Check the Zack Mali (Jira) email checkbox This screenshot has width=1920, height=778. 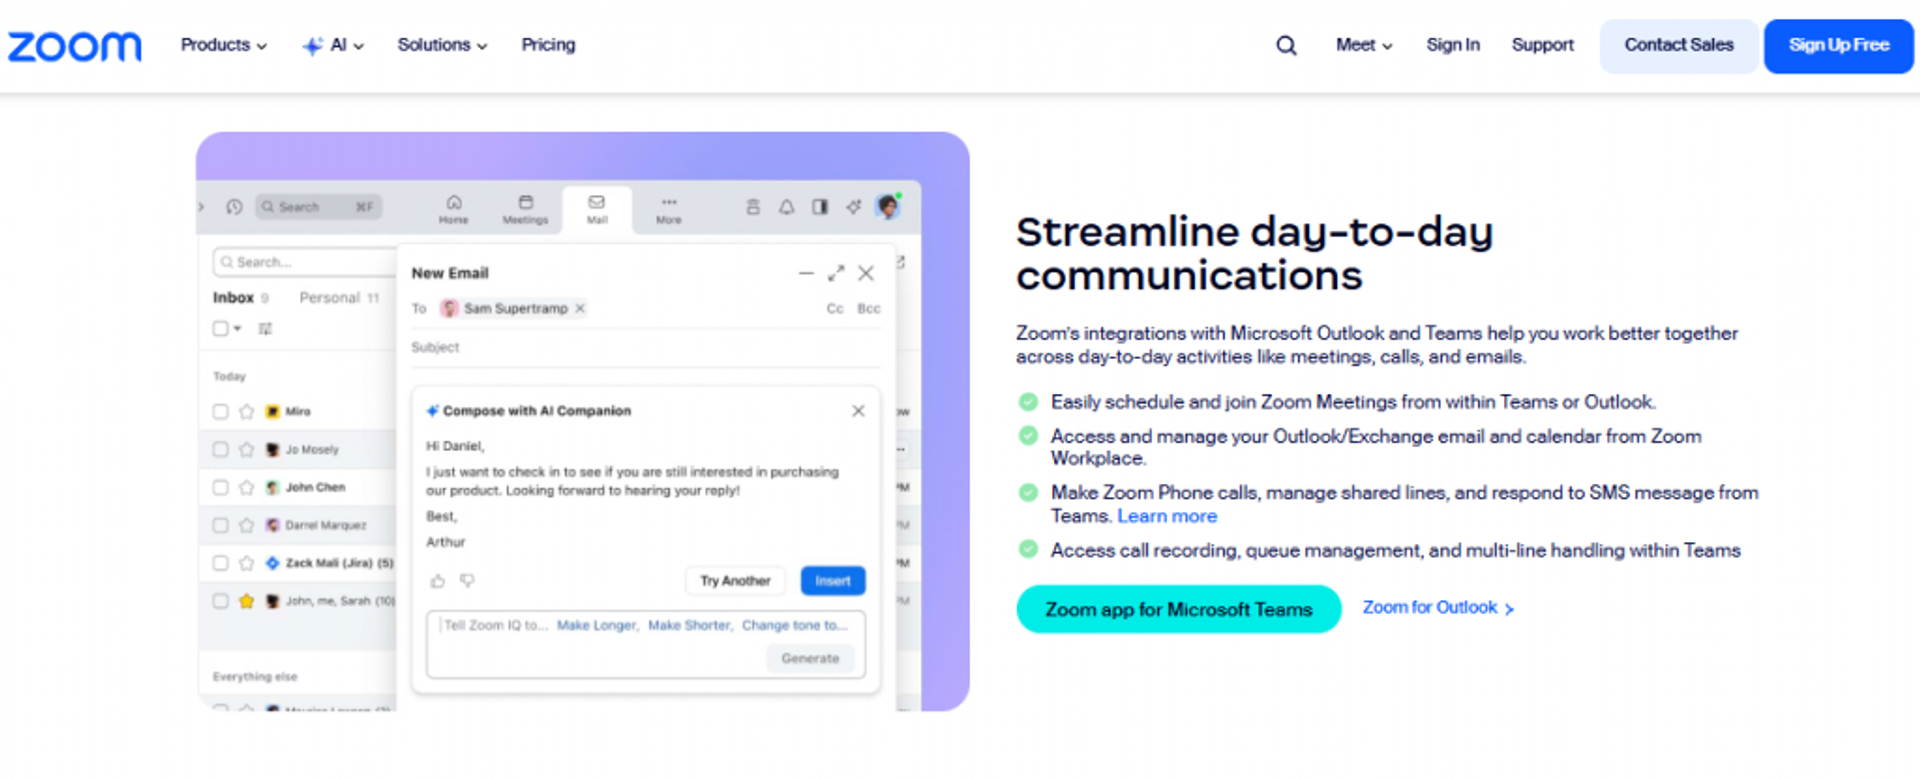(220, 563)
